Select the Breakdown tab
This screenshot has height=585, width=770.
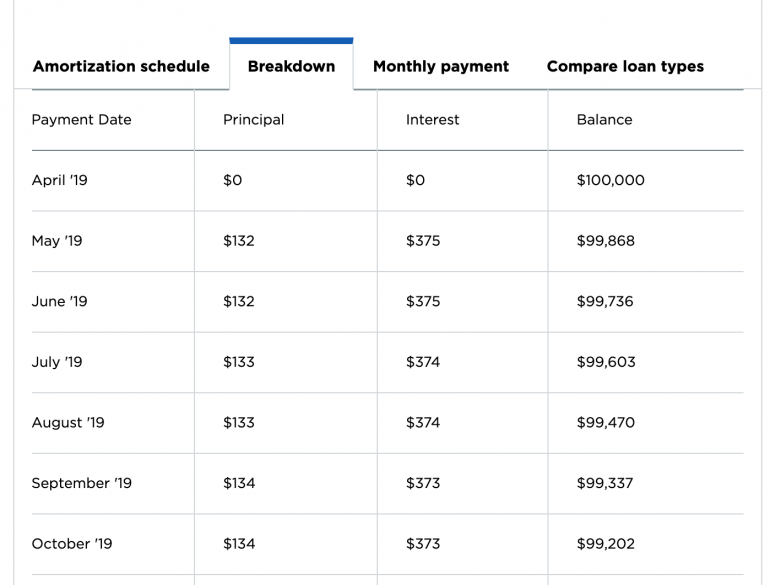[x=291, y=67]
